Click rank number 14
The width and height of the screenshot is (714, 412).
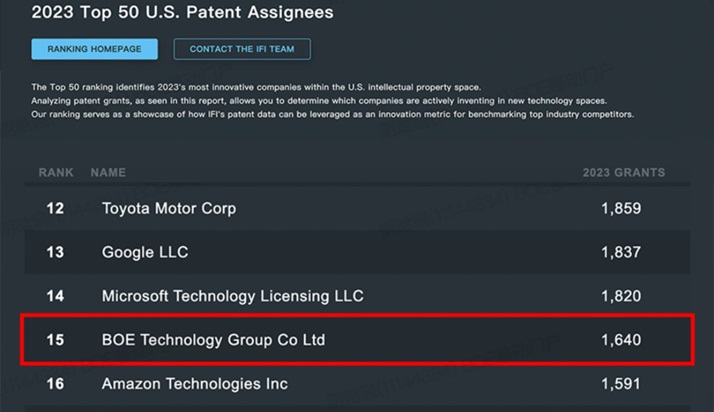[x=56, y=296]
